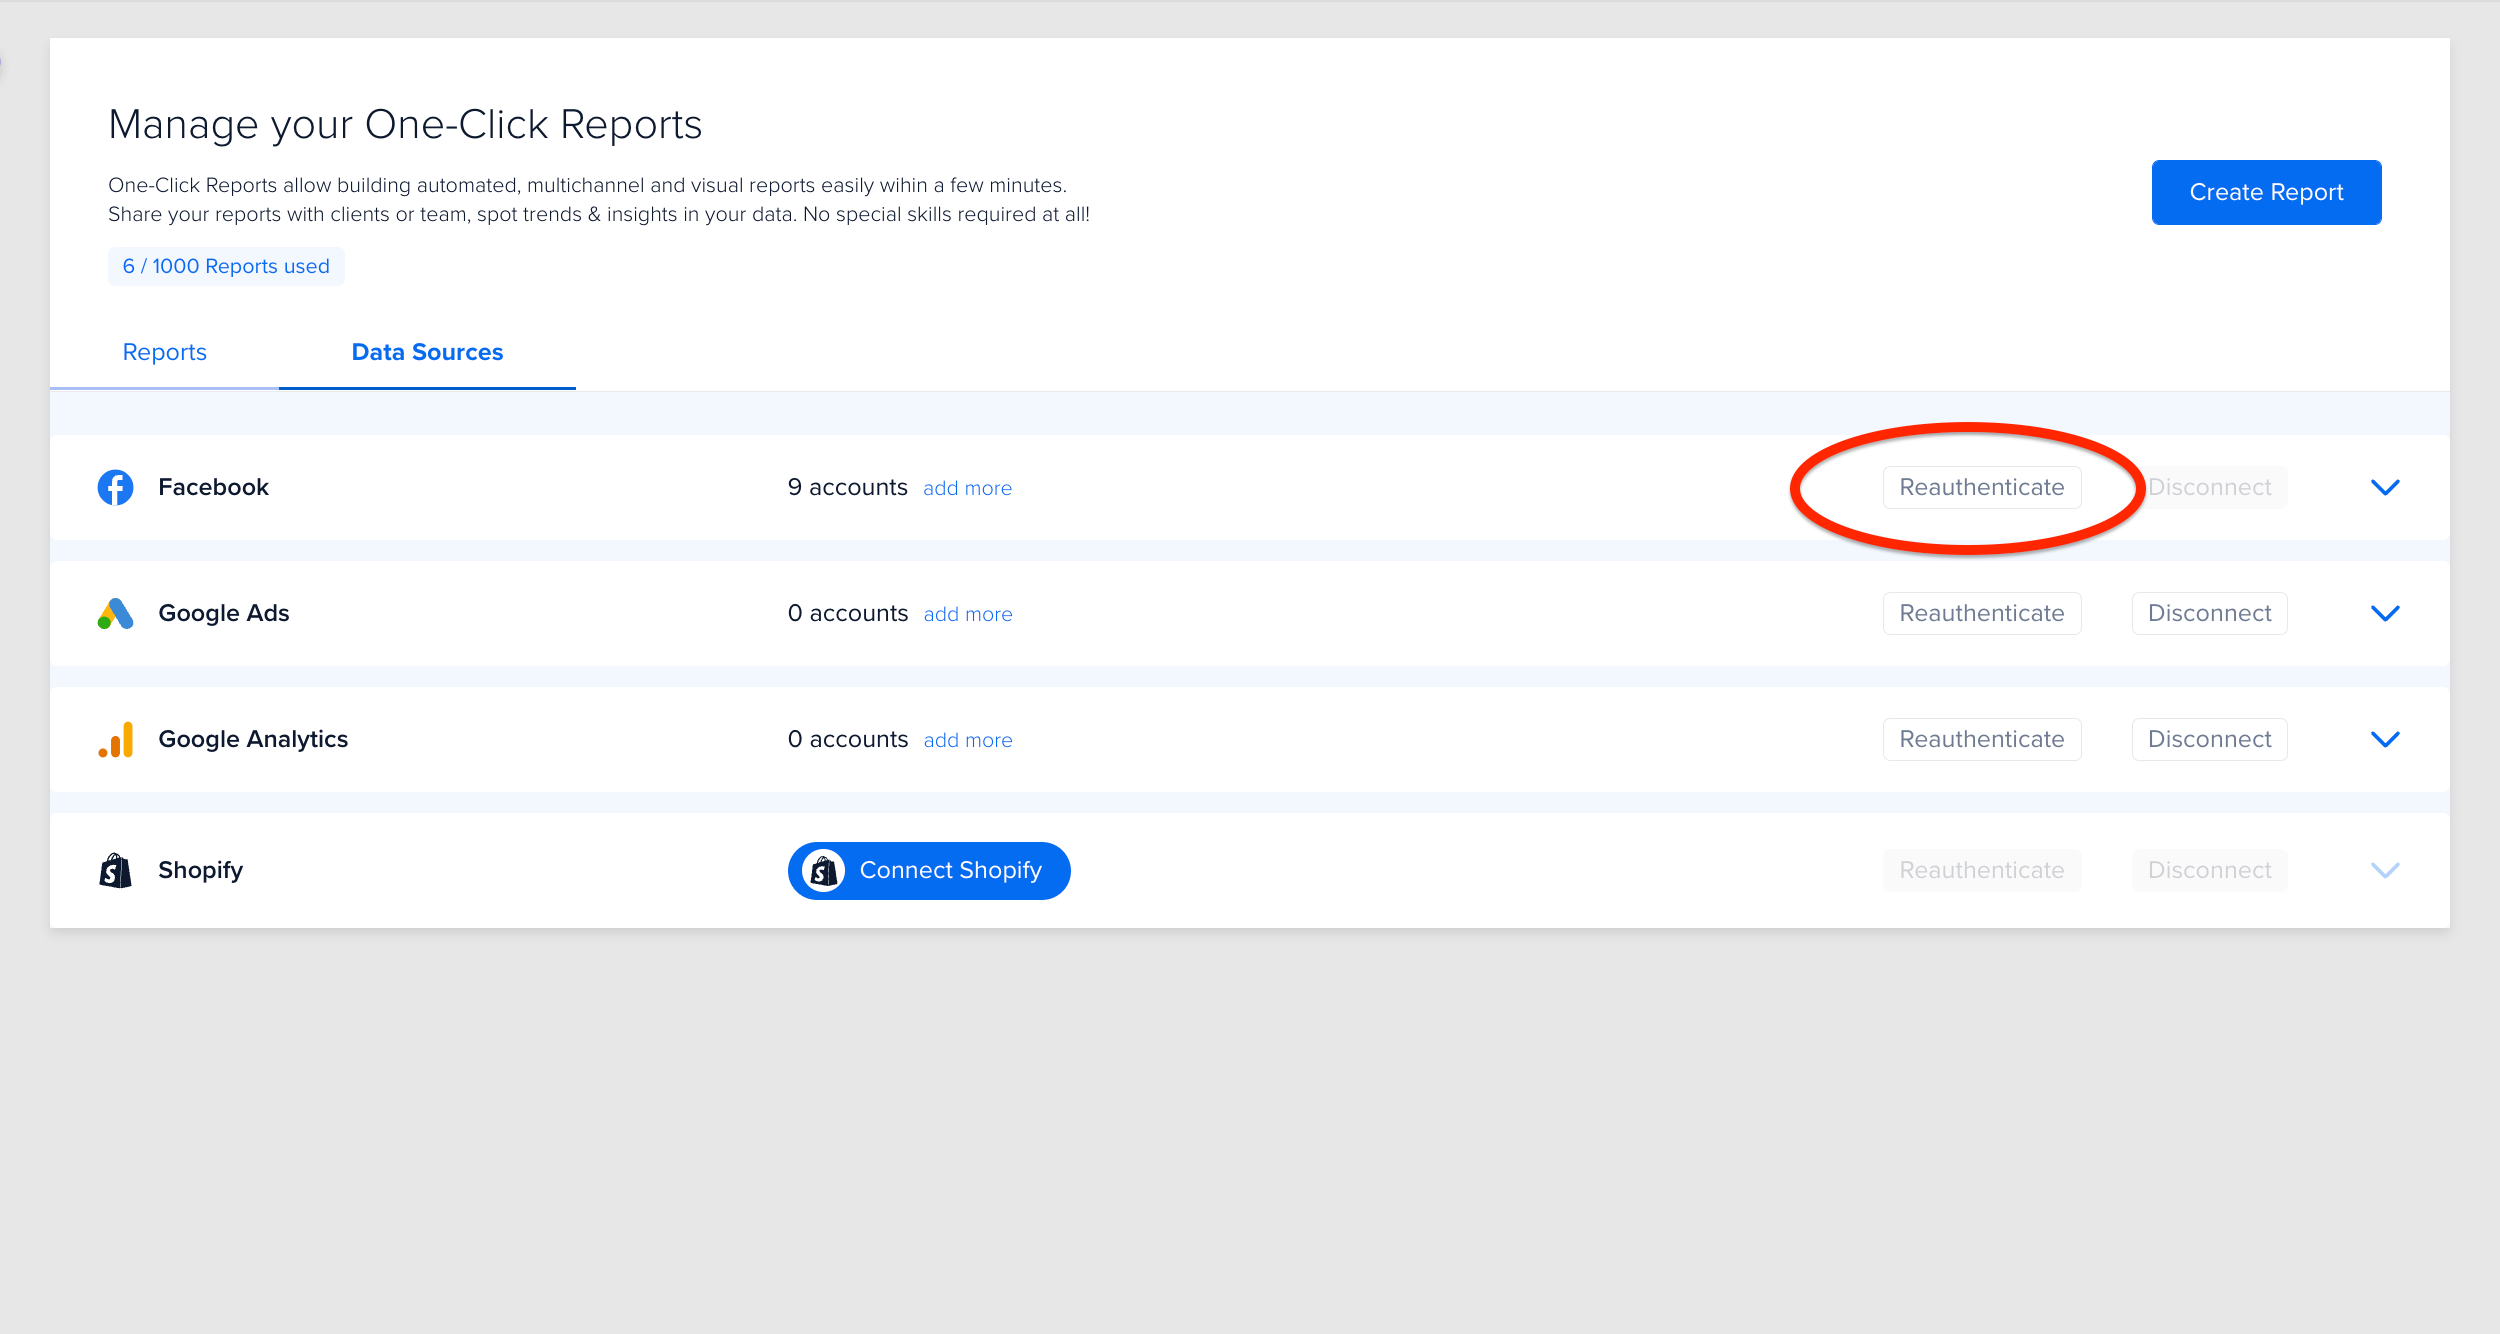Click the Shopify bag icon in the list
The height and width of the screenshot is (1334, 2500).
[115, 870]
